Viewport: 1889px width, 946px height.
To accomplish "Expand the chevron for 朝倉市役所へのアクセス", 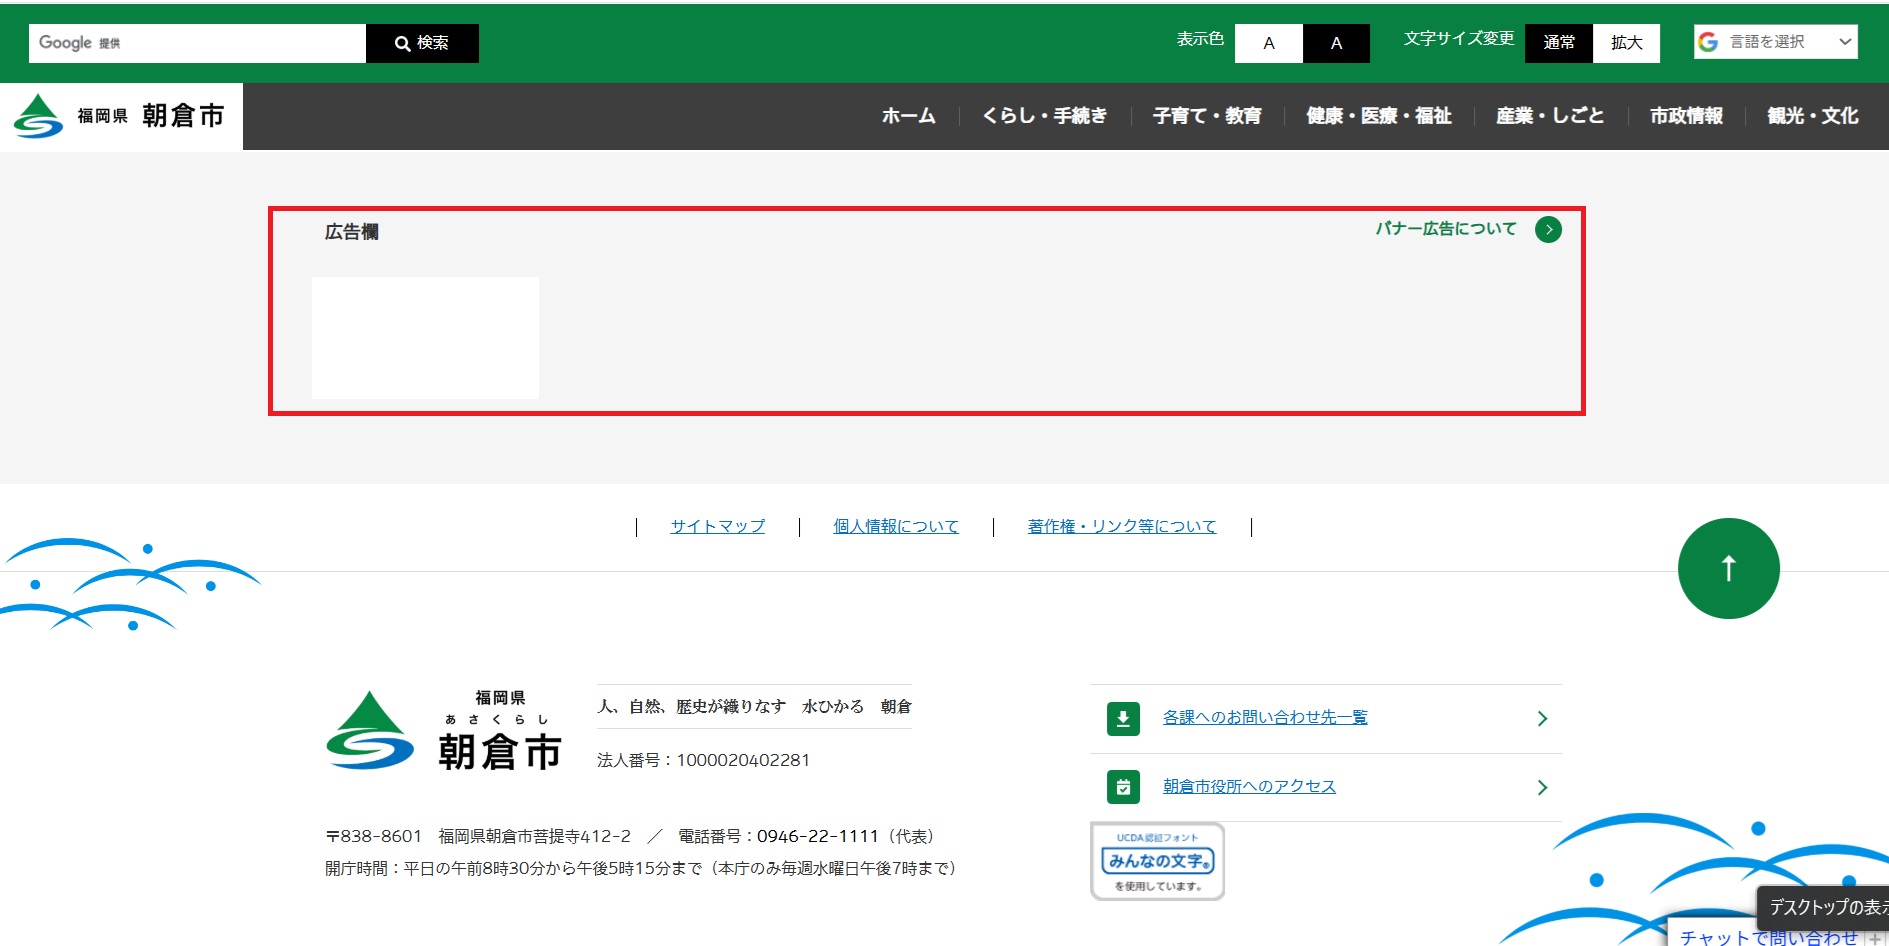I will click(x=1542, y=787).
